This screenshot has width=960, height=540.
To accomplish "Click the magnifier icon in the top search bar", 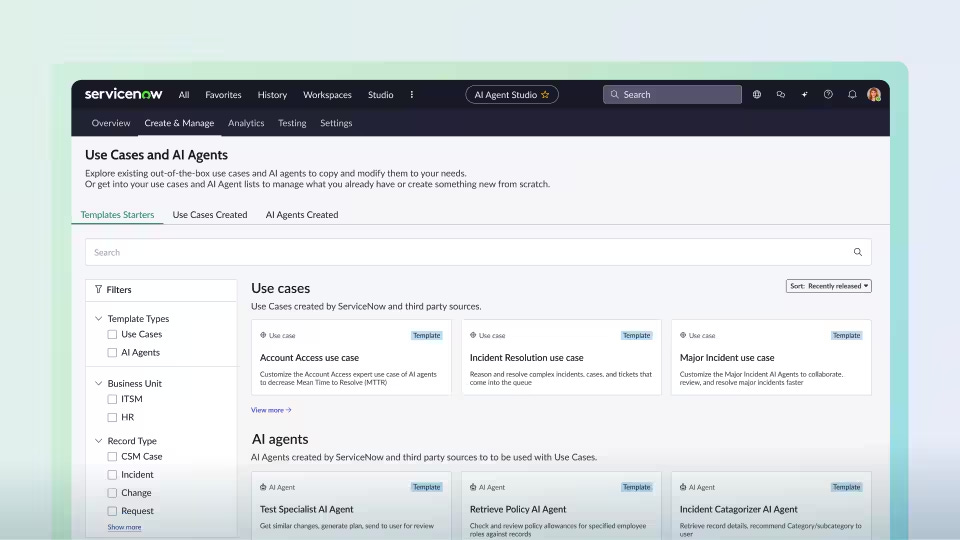I will [614, 94].
